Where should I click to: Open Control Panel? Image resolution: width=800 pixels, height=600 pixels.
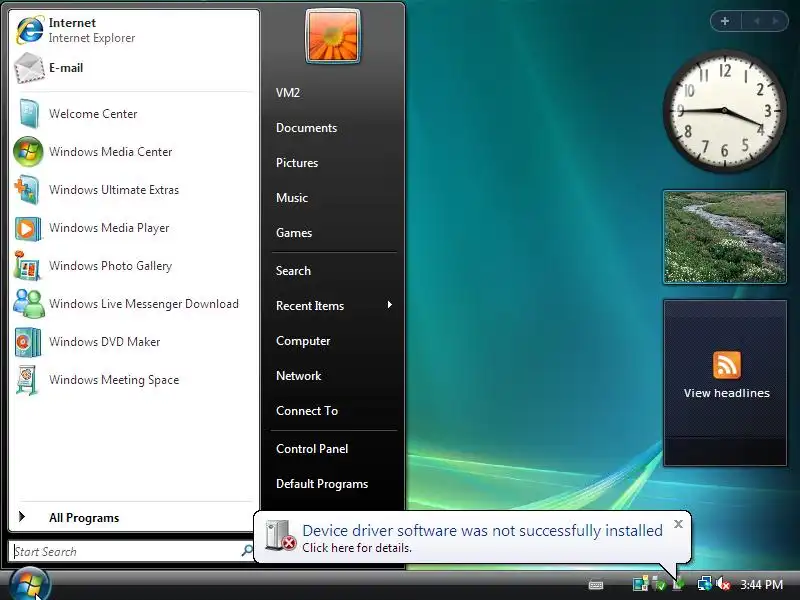coord(312,448)
